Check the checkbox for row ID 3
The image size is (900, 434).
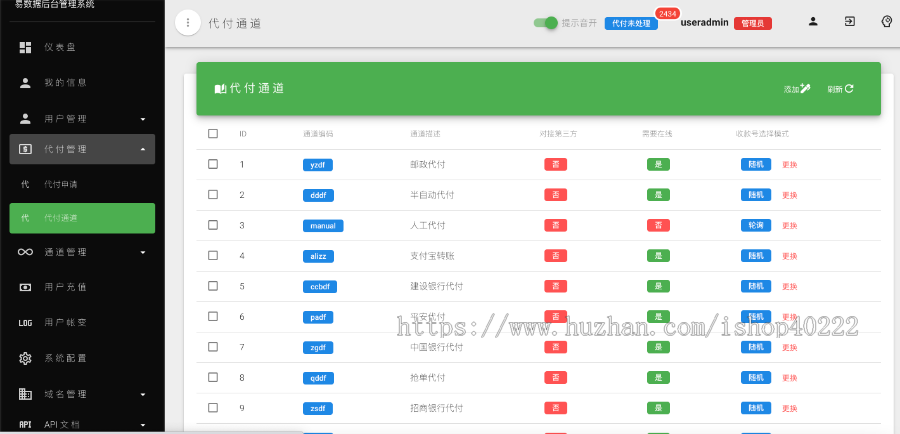[x=213, y=225]
